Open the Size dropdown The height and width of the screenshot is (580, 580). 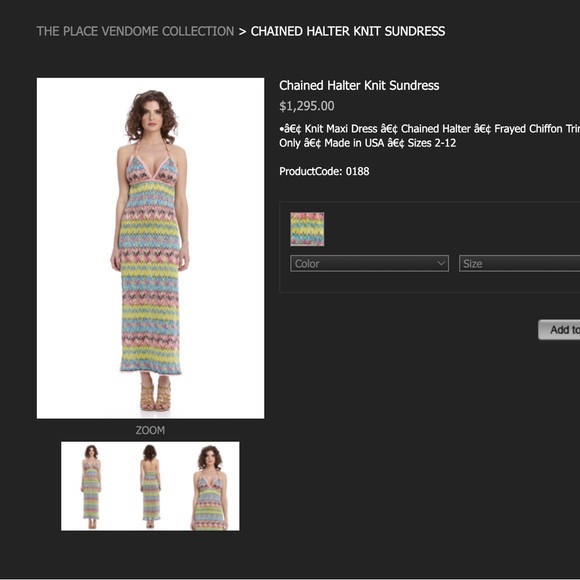point(519,263)
